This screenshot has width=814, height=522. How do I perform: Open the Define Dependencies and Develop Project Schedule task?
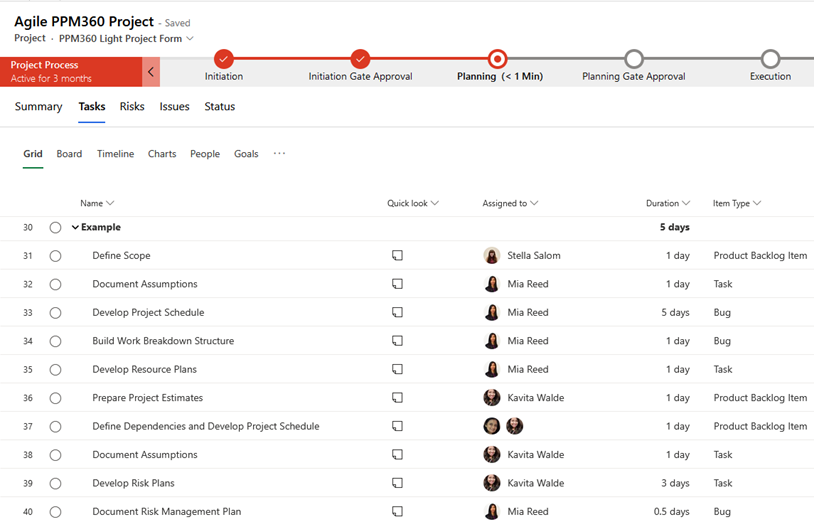tap(205, 427)
